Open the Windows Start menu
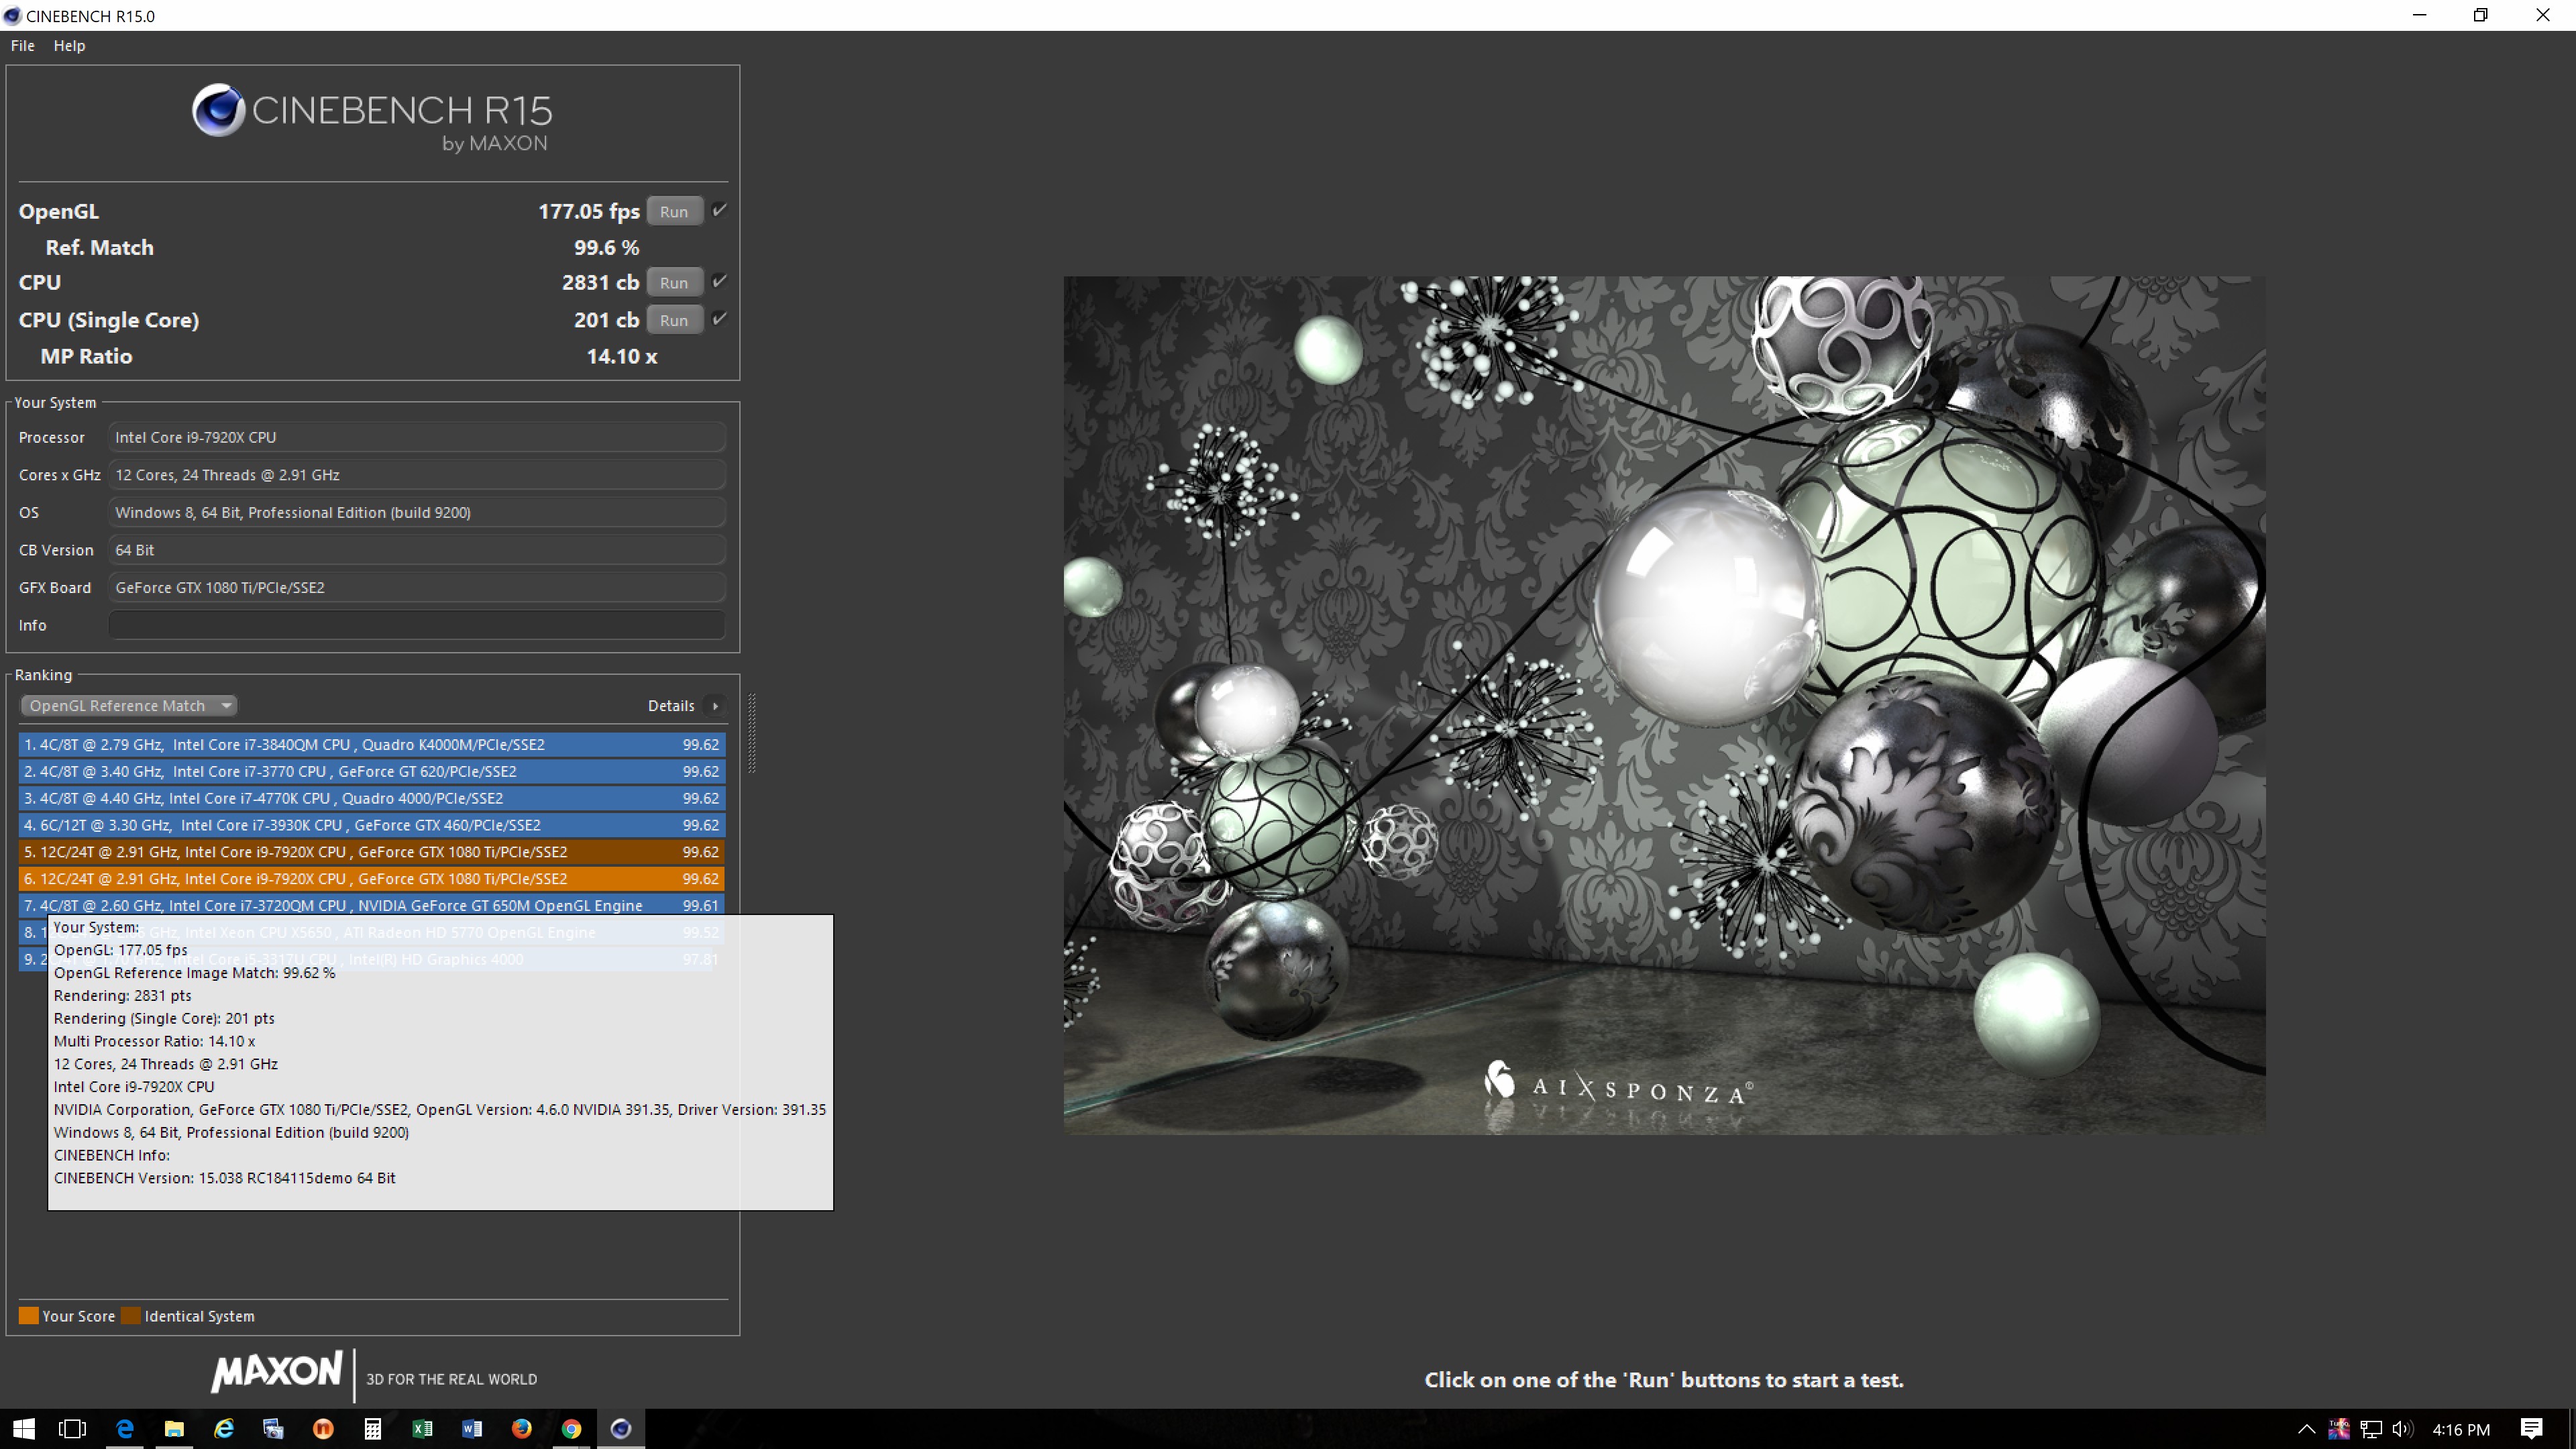Screen dimensions: 2576x1449 [24, 1428]
